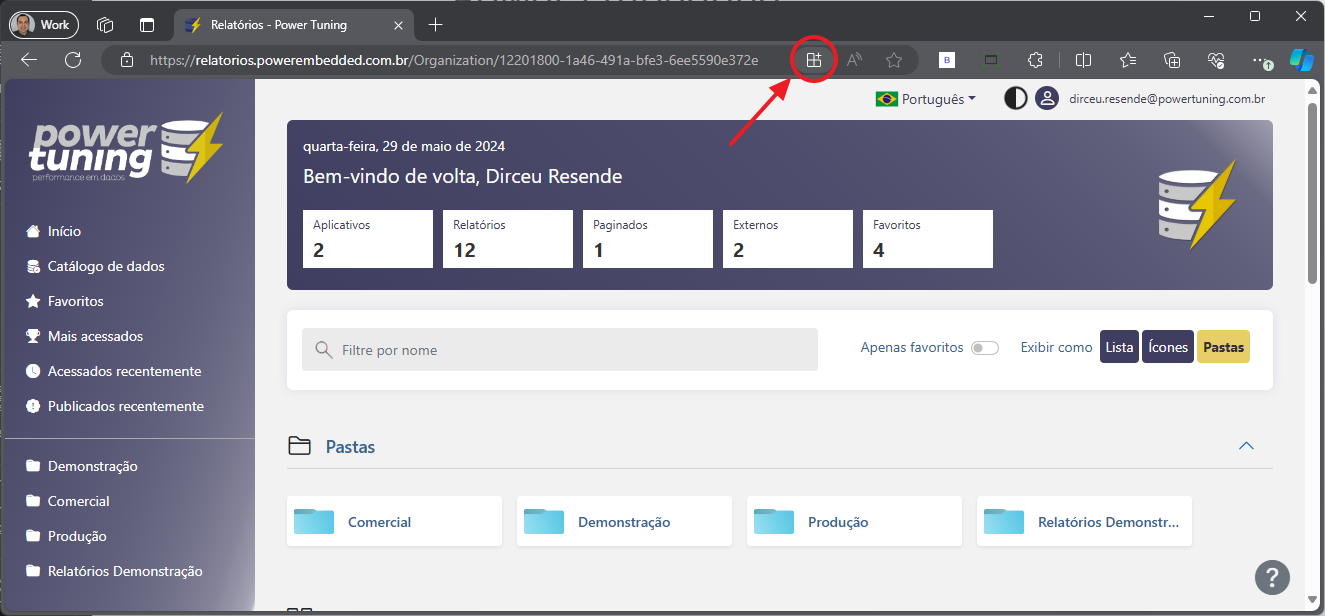Open Edge split screen icon
The height and width of the screenshot is (616, 1325).
(x=1083, y=60)
